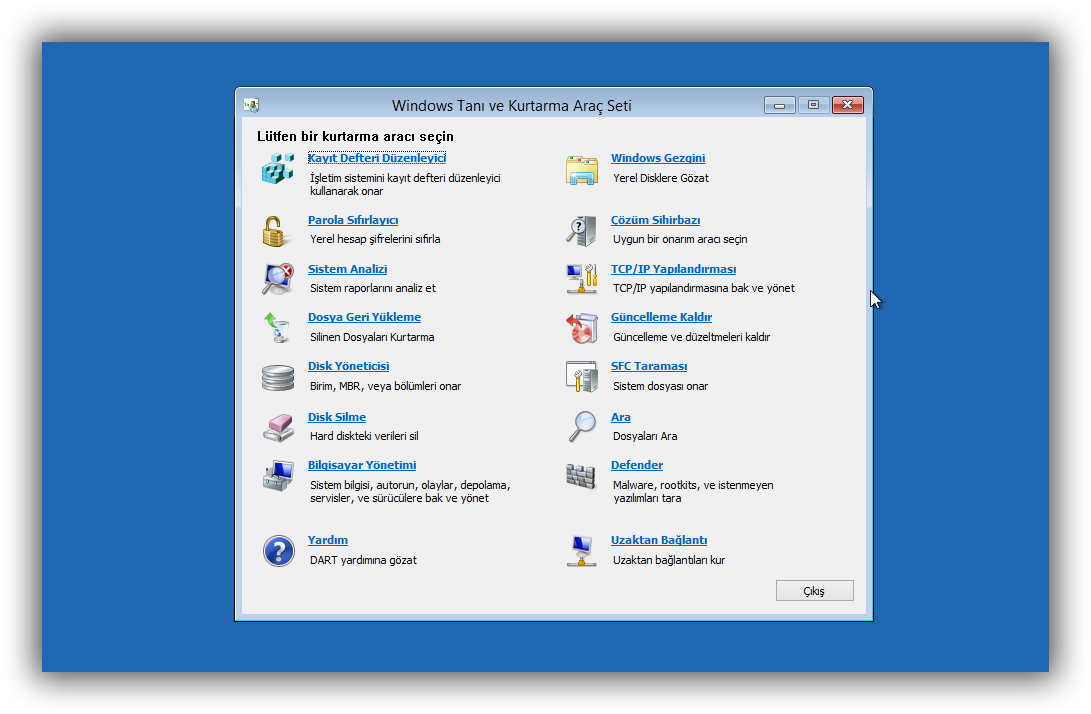Click the Disk Silme eraser icon

277,427
